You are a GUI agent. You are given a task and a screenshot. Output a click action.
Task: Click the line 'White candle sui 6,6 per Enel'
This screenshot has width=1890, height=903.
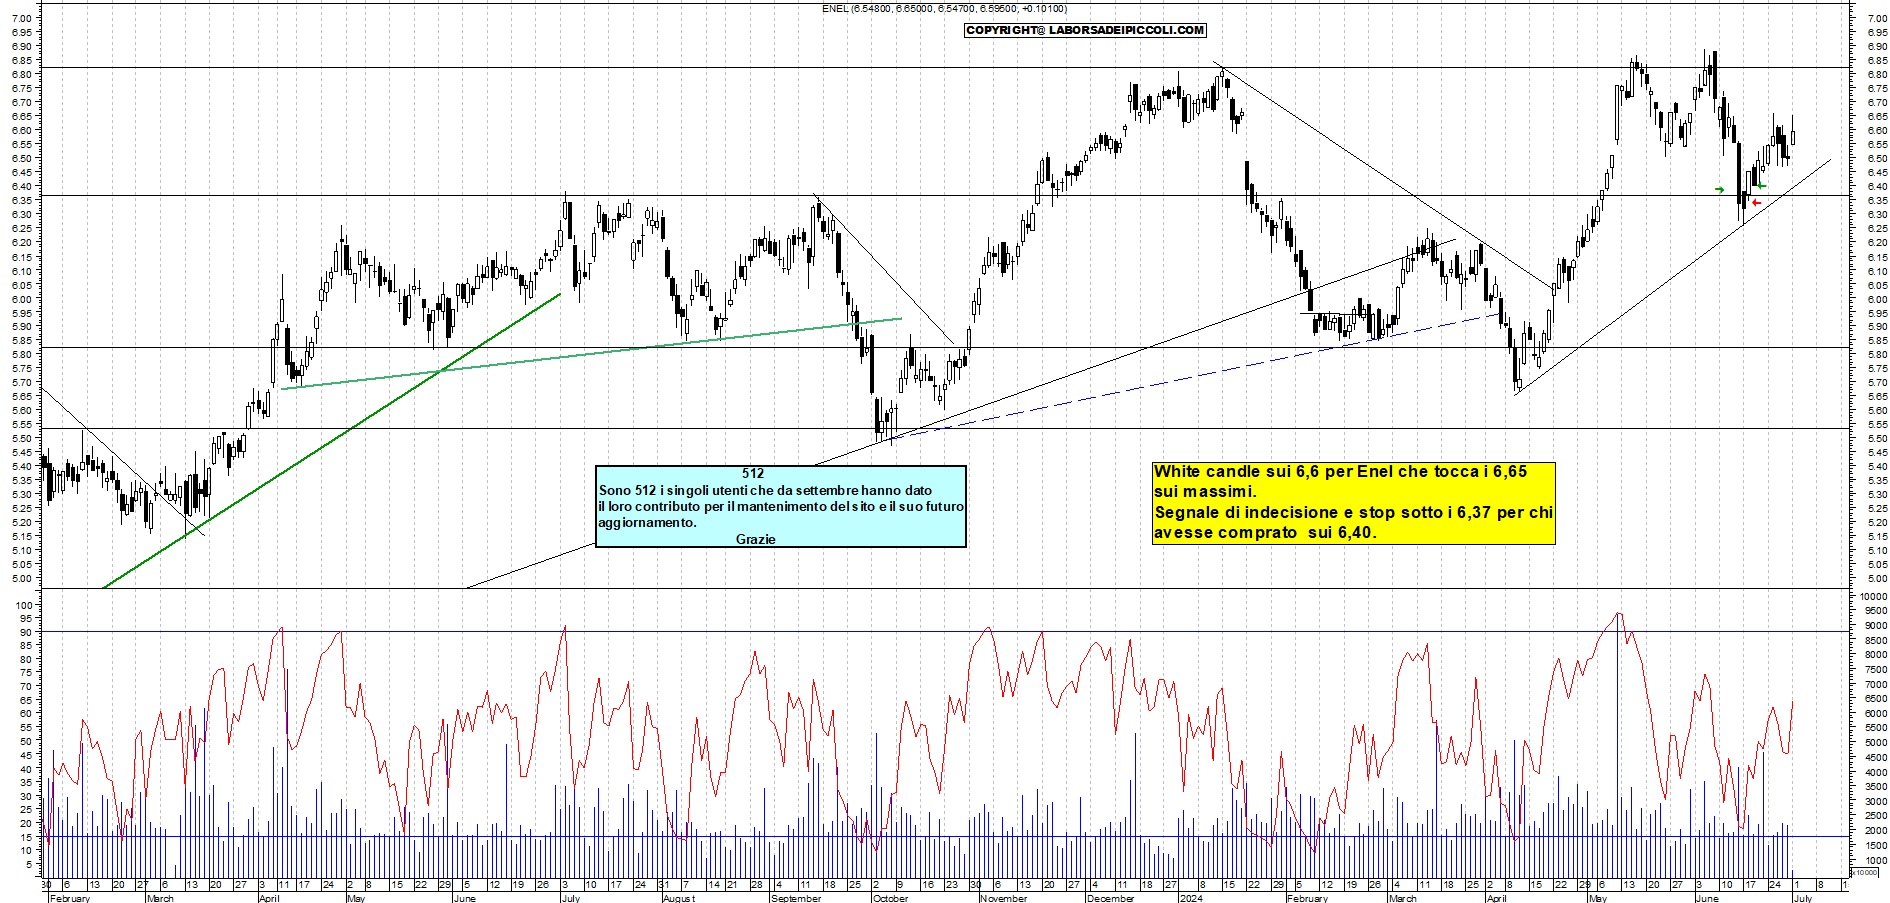pos(1340,471)
